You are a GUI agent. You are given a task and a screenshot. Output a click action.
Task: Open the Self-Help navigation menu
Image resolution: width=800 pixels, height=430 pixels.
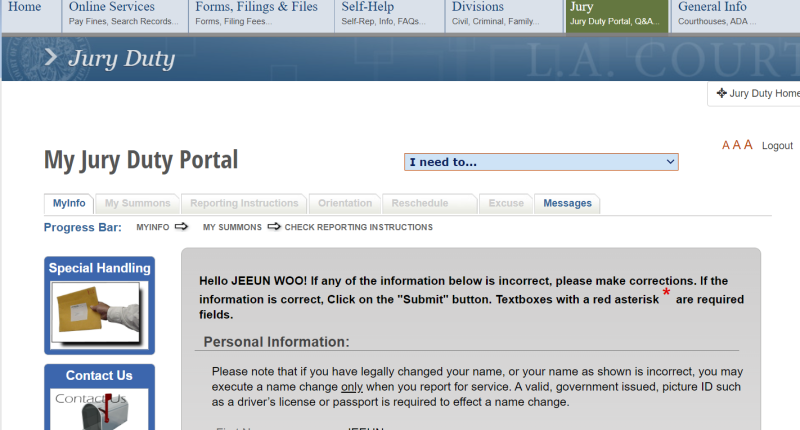390,15
